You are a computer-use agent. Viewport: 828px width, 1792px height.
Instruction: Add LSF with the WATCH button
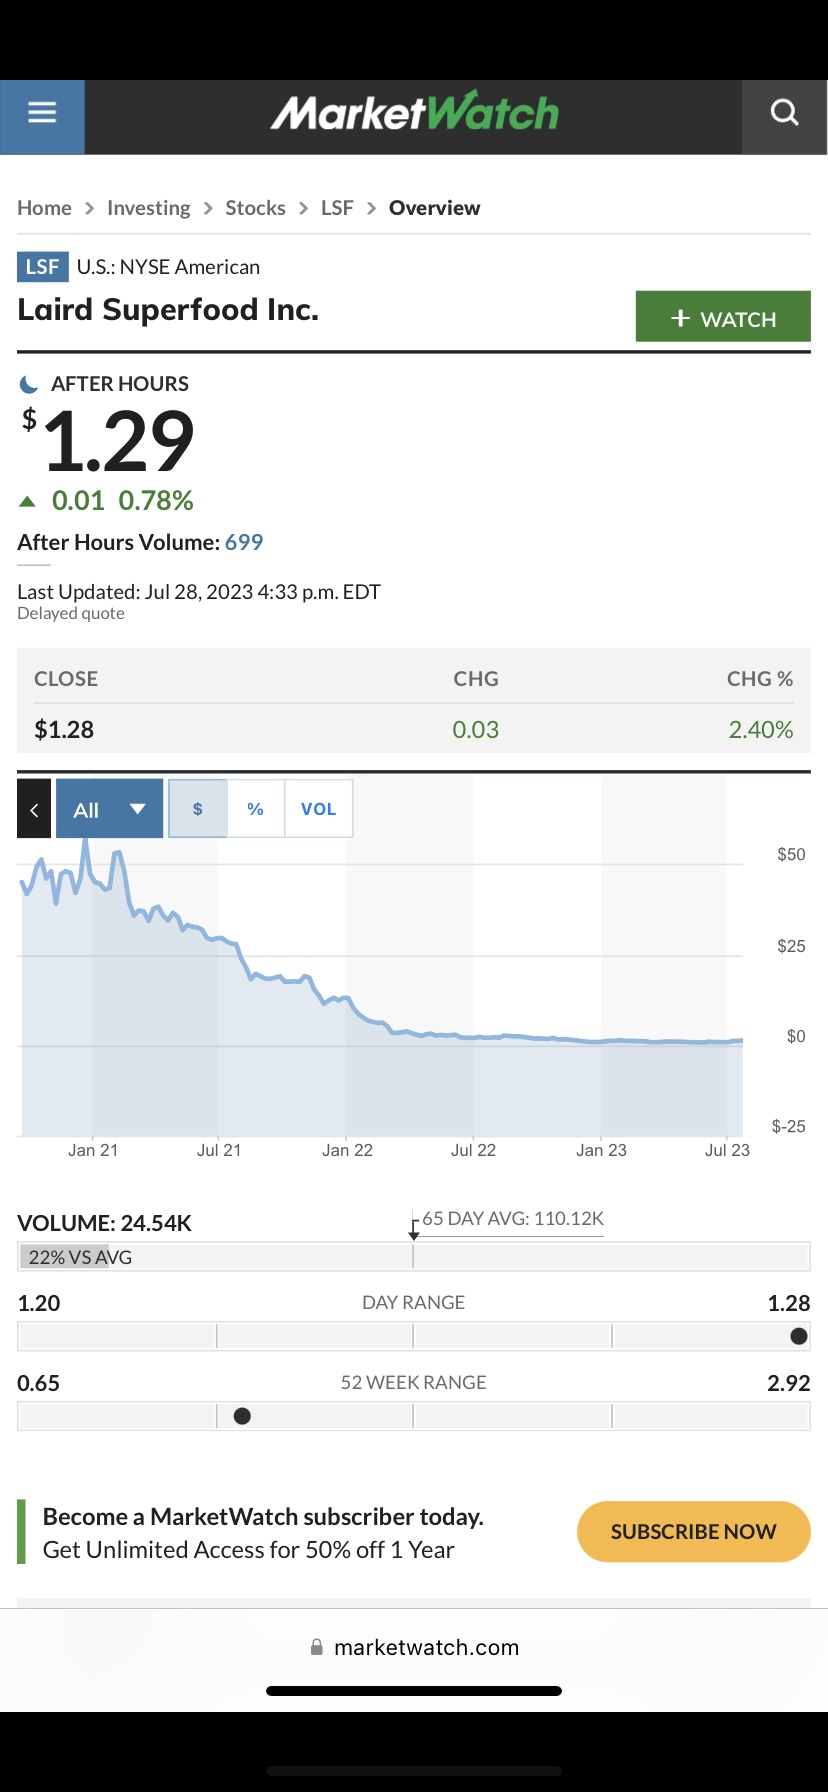pos(723,317)
